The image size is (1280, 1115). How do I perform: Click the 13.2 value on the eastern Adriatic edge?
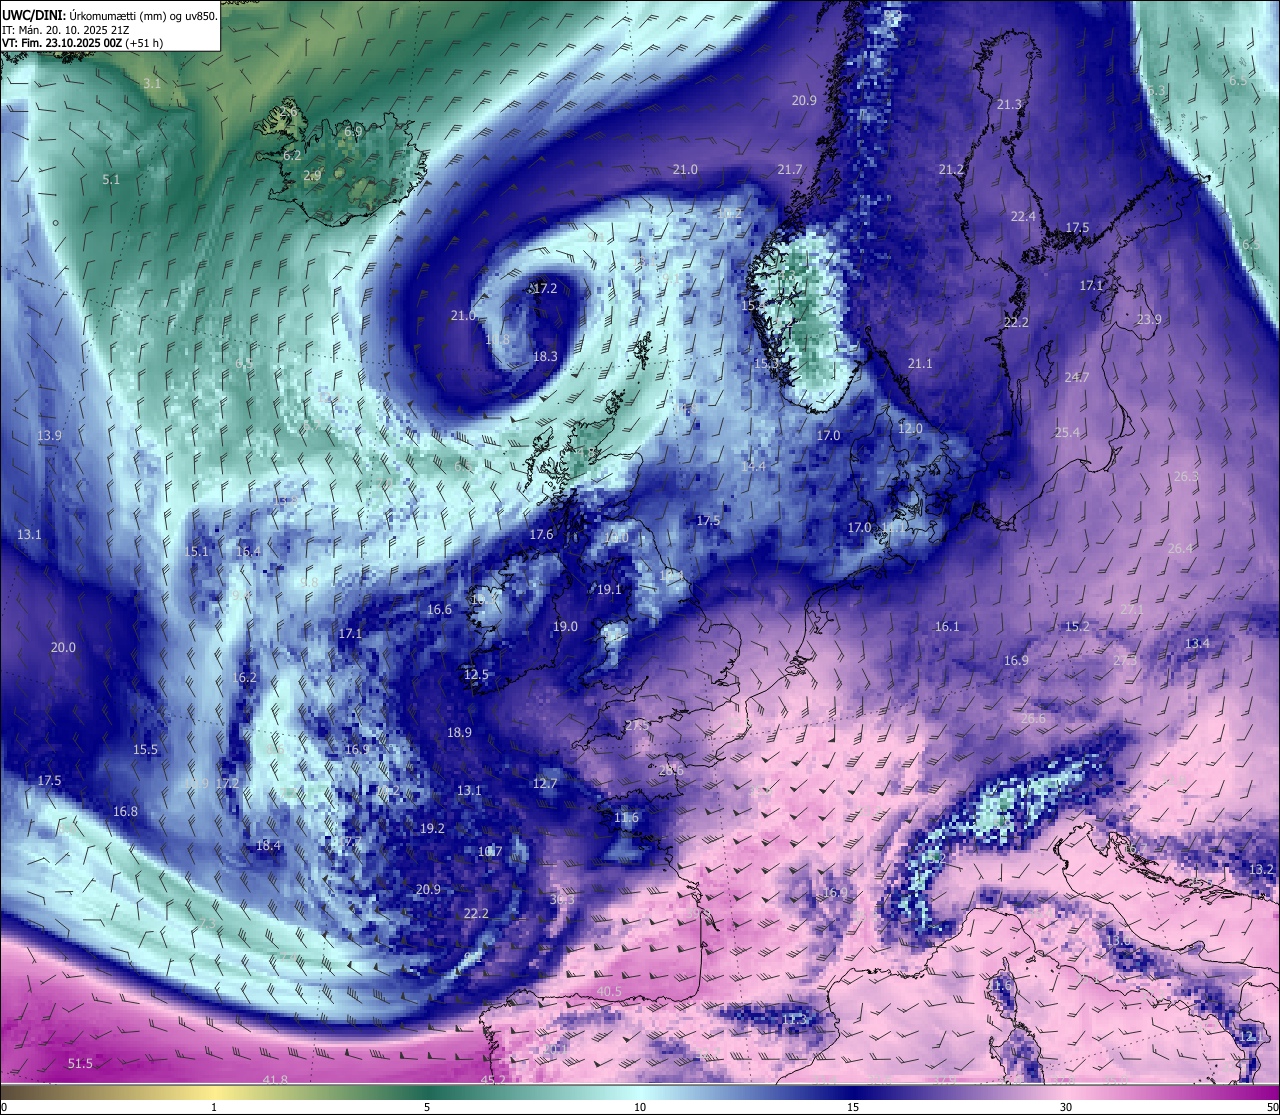pos(1262,869)
